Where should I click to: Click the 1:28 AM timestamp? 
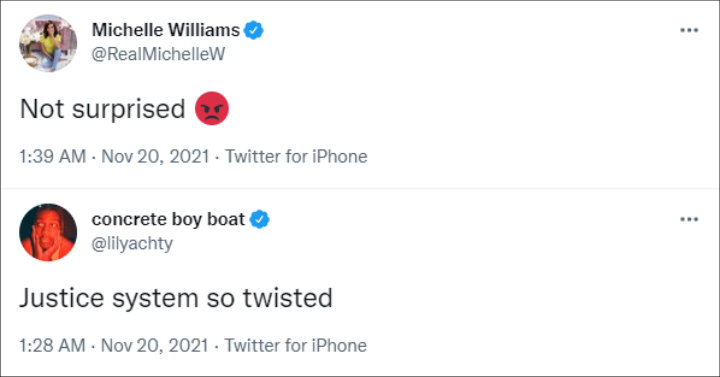[52, 346]
